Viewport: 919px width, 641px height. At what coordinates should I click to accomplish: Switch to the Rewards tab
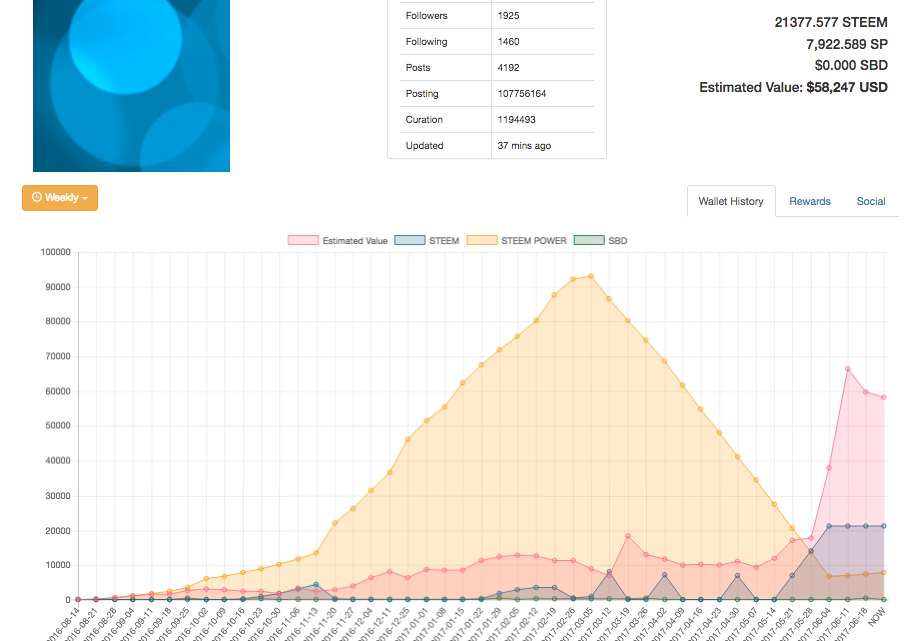click(x=809, y=201)
